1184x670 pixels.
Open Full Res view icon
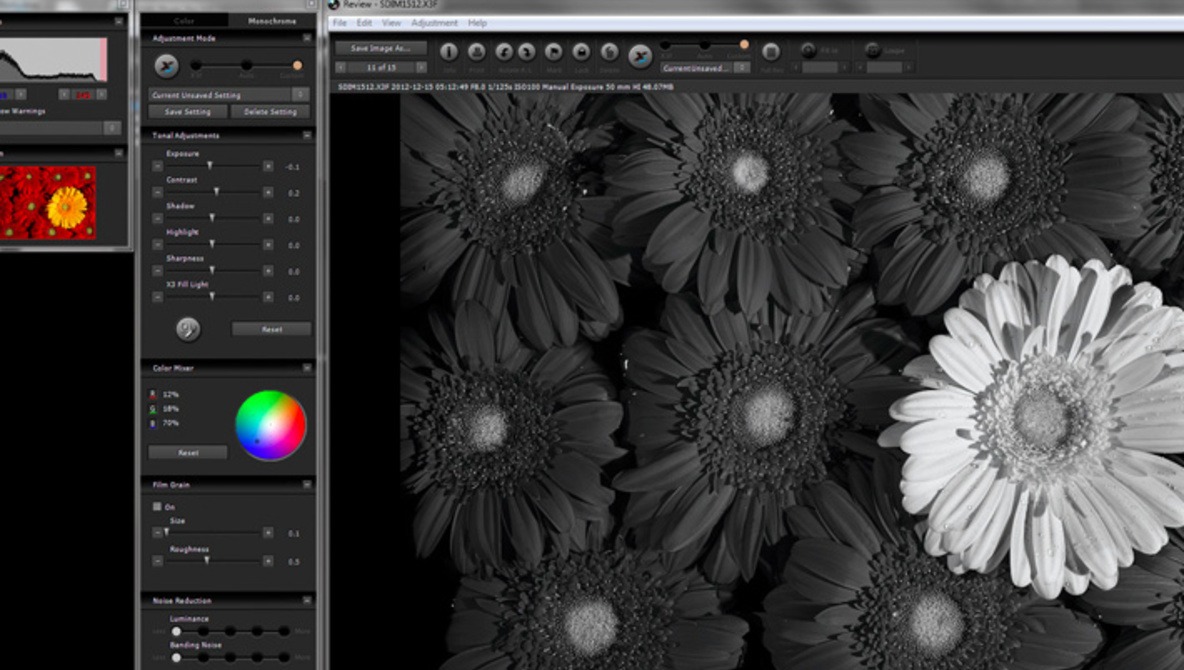click(x=771, y=51)
